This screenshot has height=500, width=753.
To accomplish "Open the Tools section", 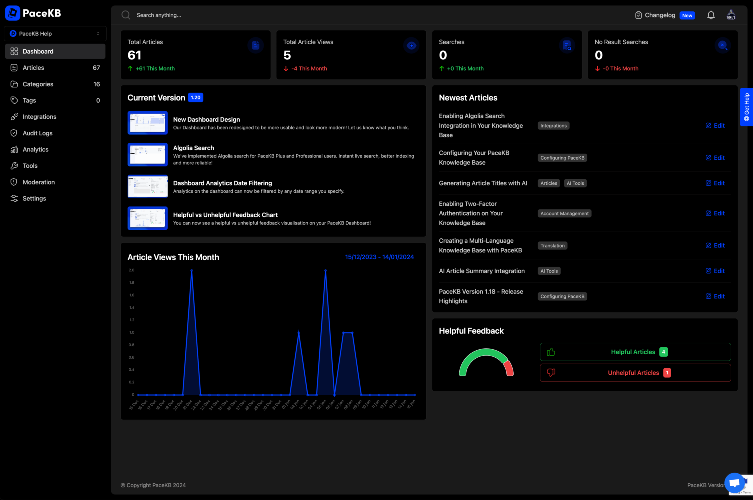I will click(55, 166).
